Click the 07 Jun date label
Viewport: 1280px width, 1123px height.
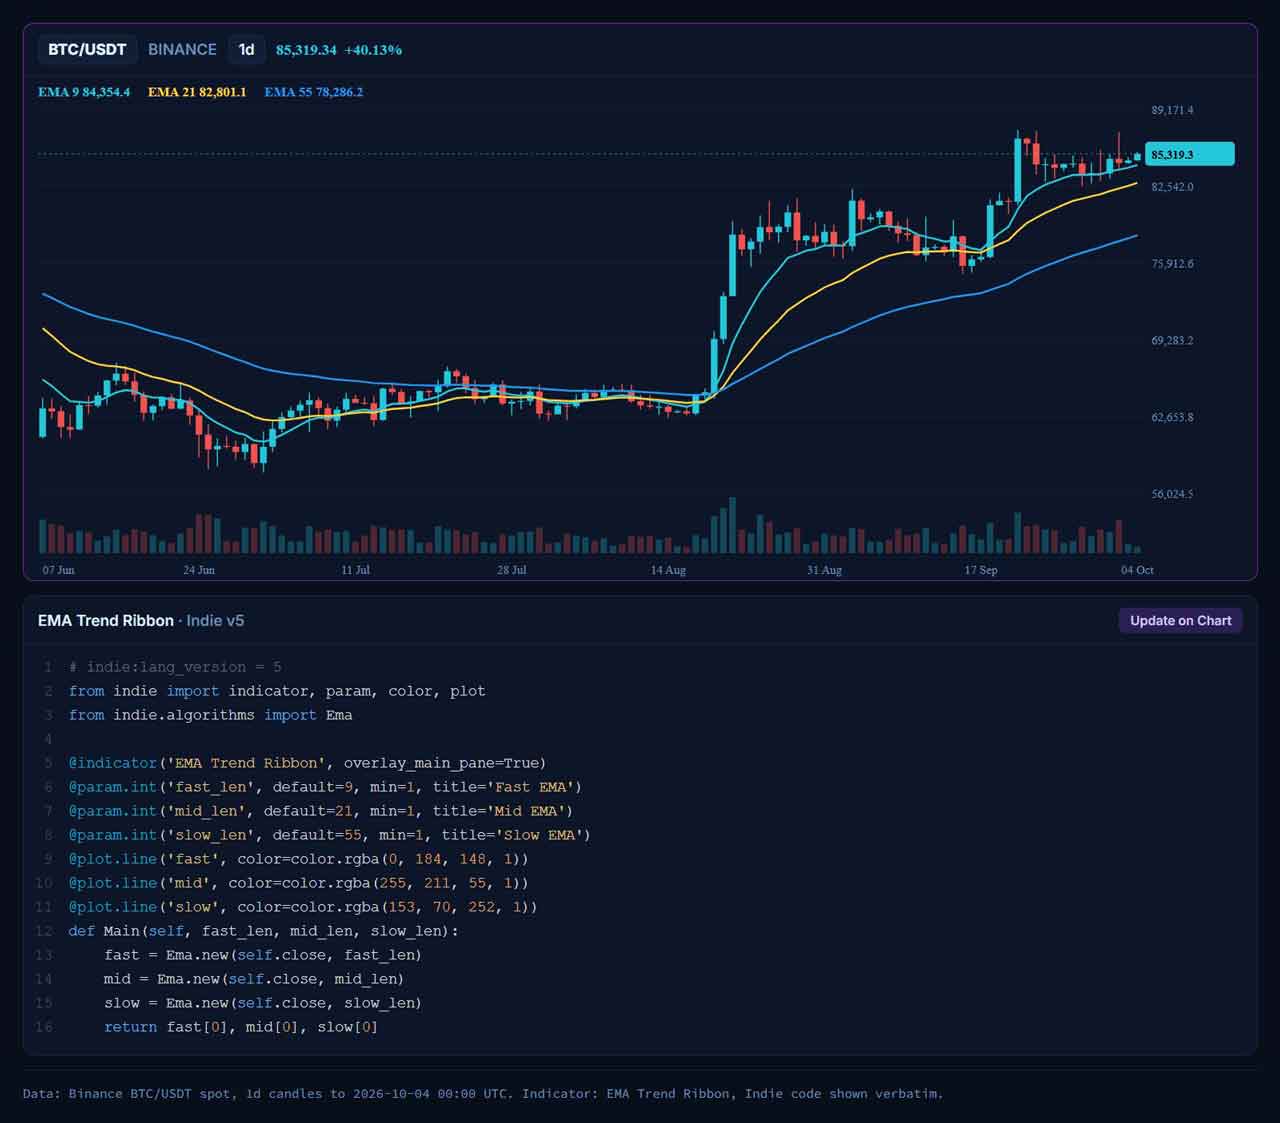59,570
